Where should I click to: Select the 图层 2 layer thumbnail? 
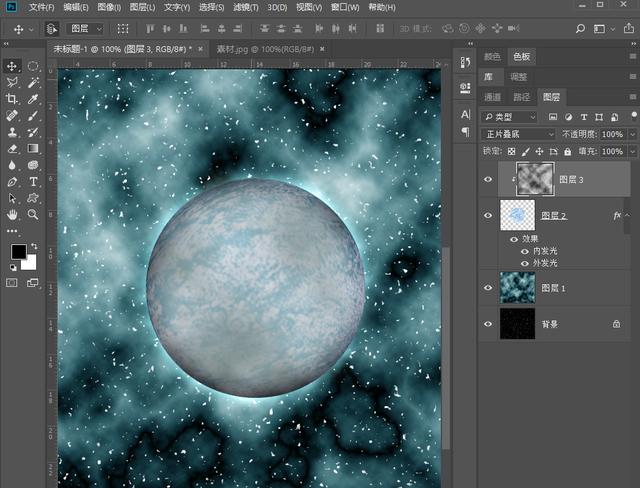tap(518, 216)
